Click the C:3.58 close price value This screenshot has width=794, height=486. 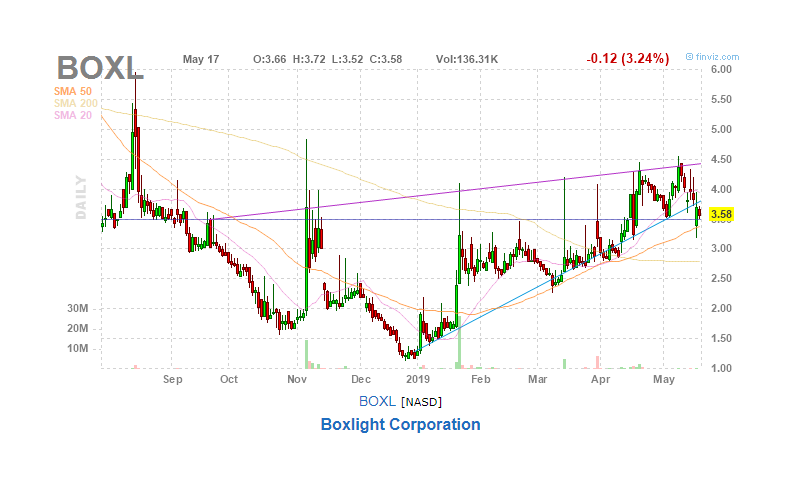click(386, 59)
